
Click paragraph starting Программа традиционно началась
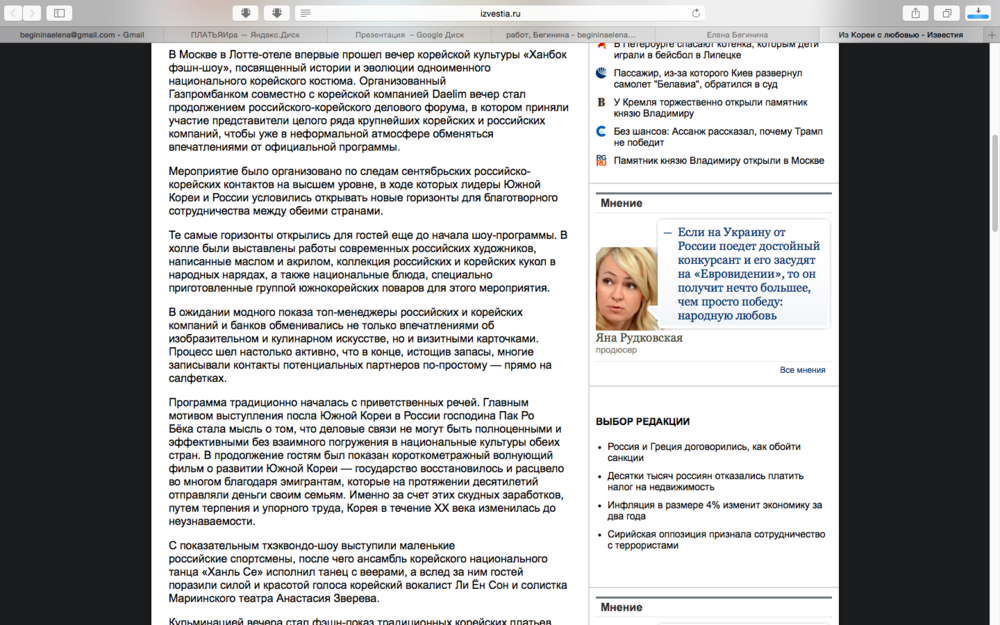tap(367, 462)
